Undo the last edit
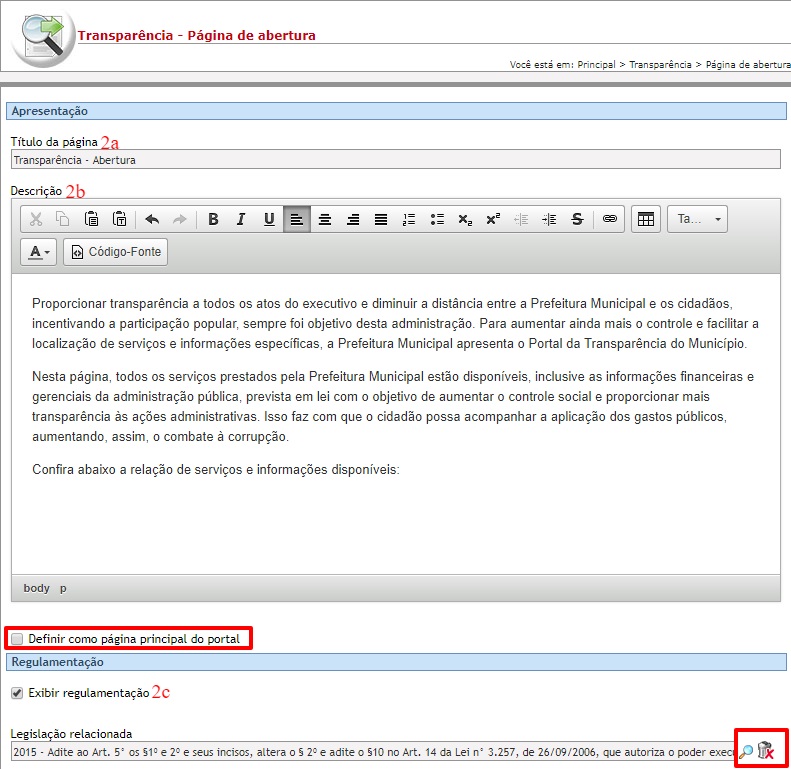This screenshot has width=791, height=769. [152, 219]
